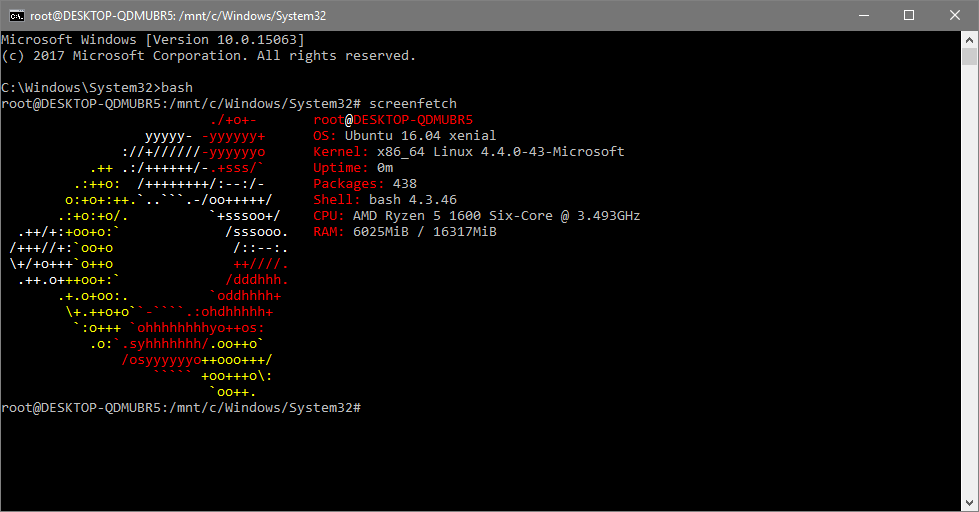
Task: Click the Kernel version info line
Action: pyautogui.click(x=468, y=152)
